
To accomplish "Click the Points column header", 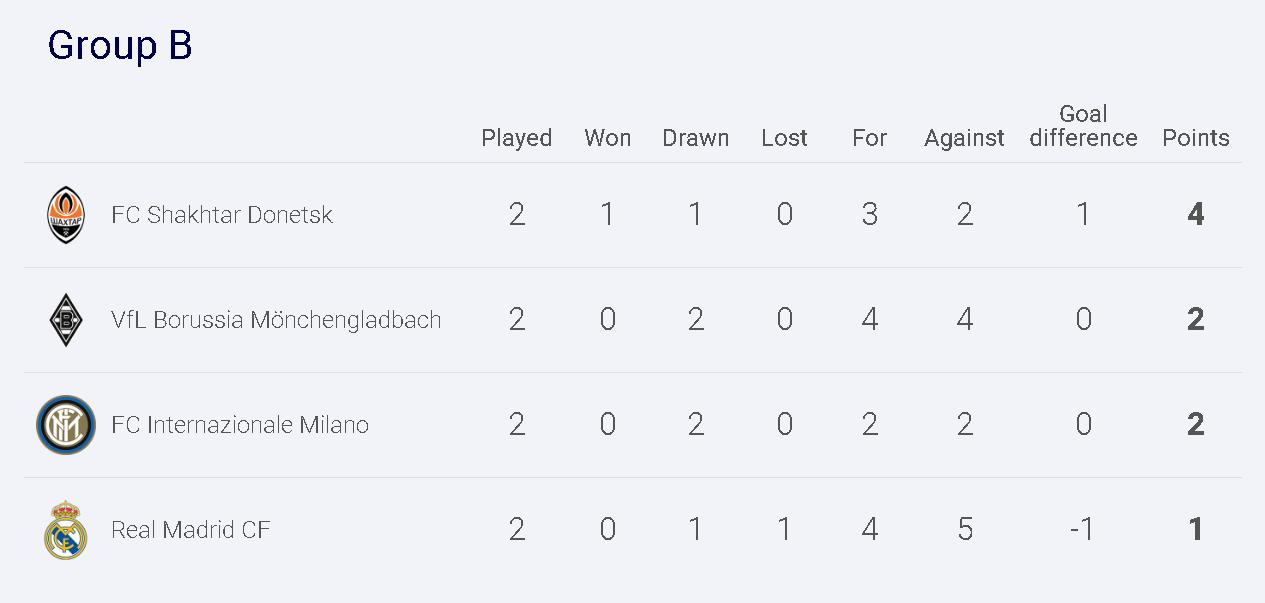I will [x=1196, y=138].
